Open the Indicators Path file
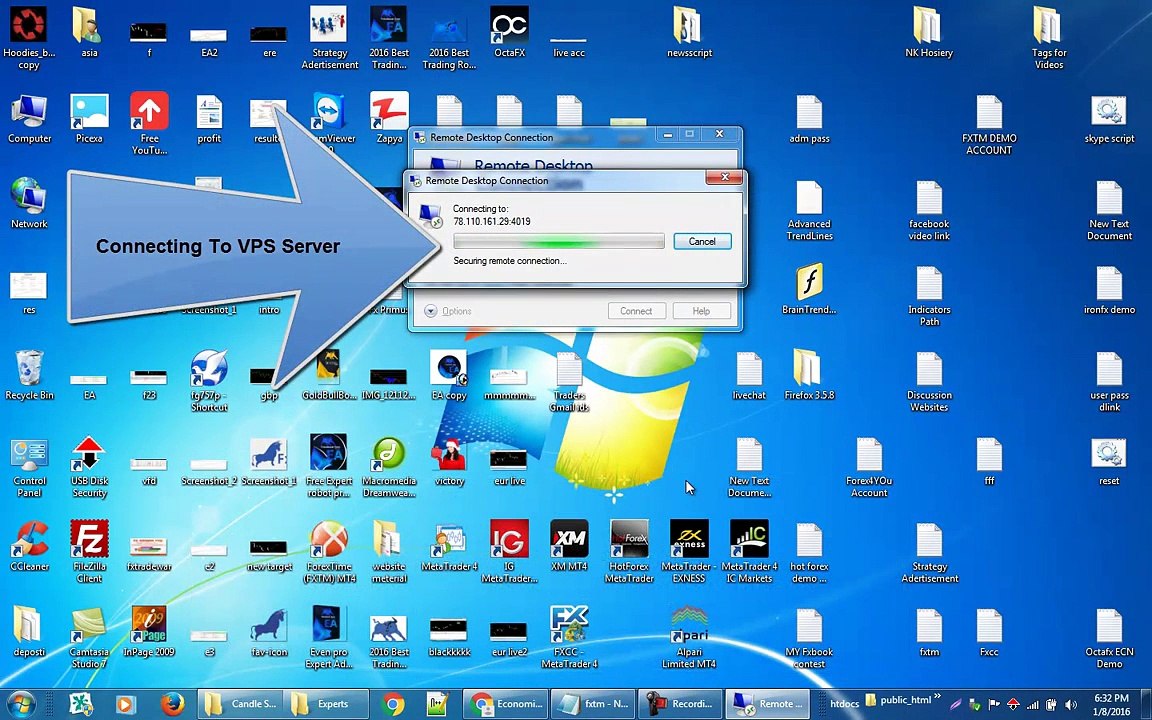Viewport: 1152px width, 720px height. pyautogui.click(x=929, y=294)
